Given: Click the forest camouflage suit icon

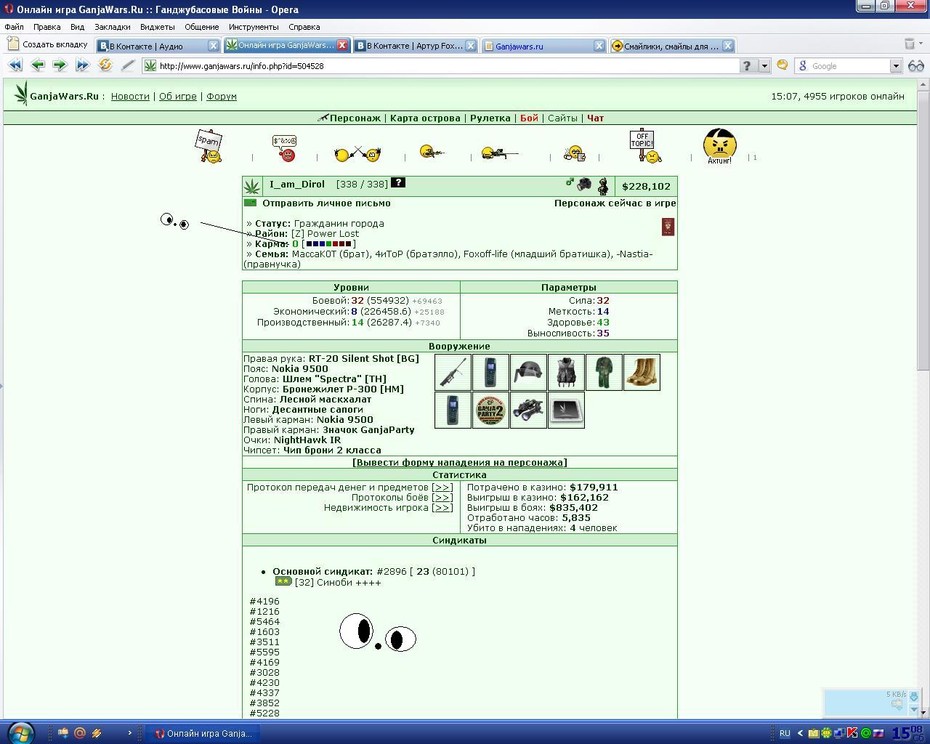Looking at the screenshot, I should [604, 373].
